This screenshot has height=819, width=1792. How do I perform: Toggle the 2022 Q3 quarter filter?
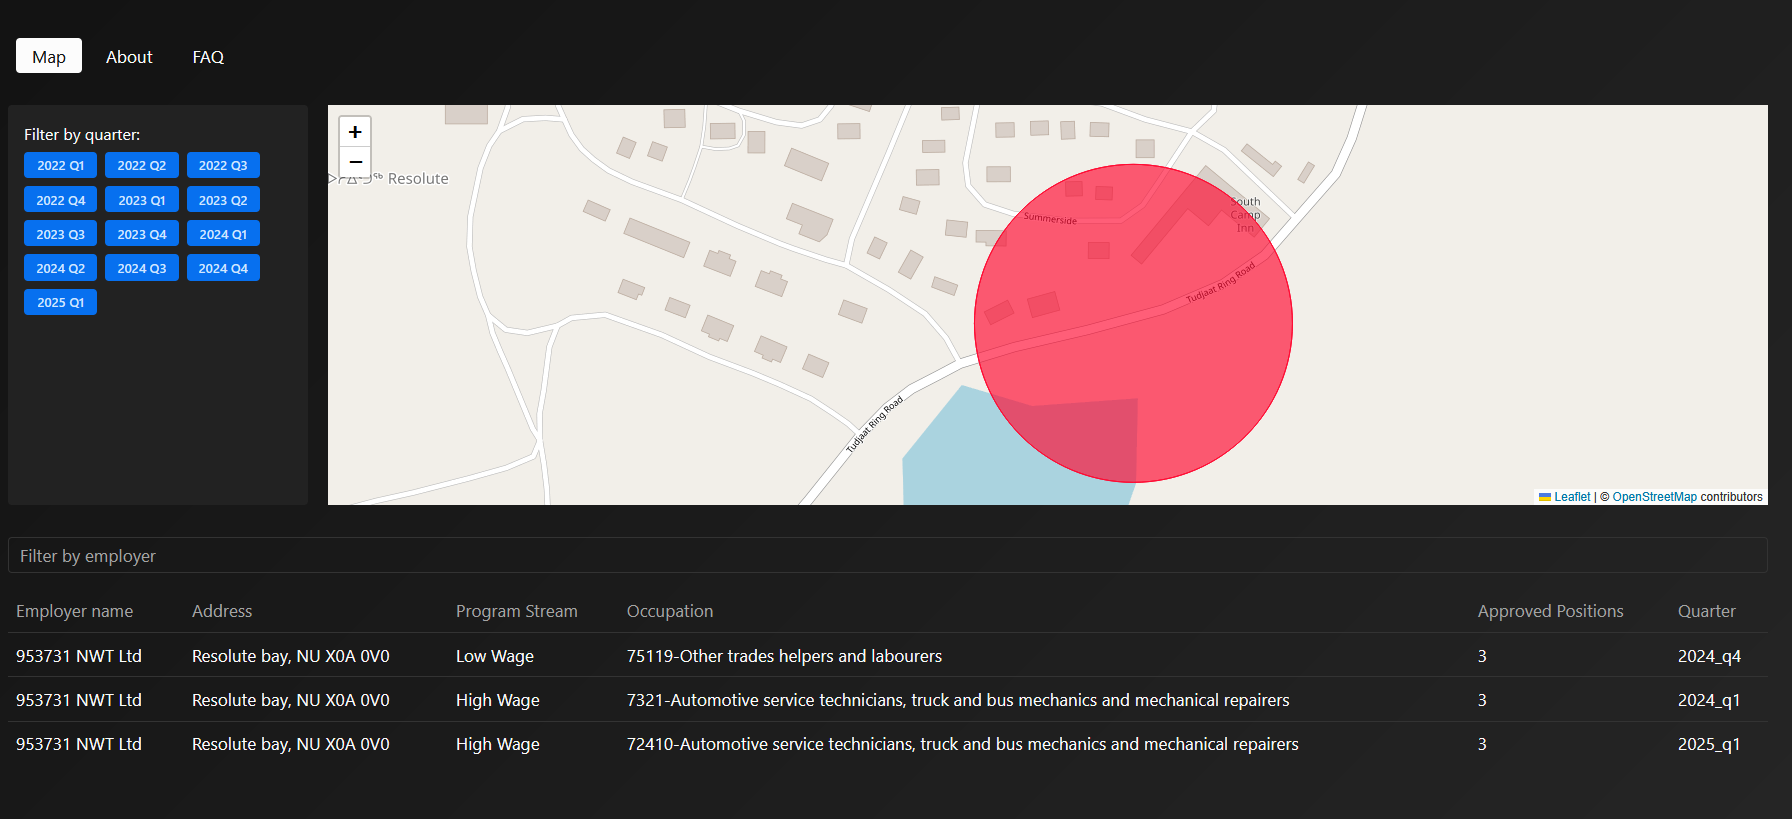click(x=223, y=165)
